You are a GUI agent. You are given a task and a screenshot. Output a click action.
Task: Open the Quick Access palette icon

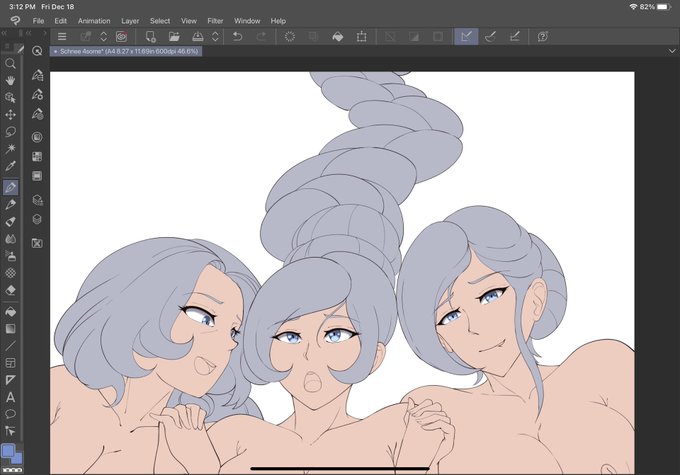37,51
